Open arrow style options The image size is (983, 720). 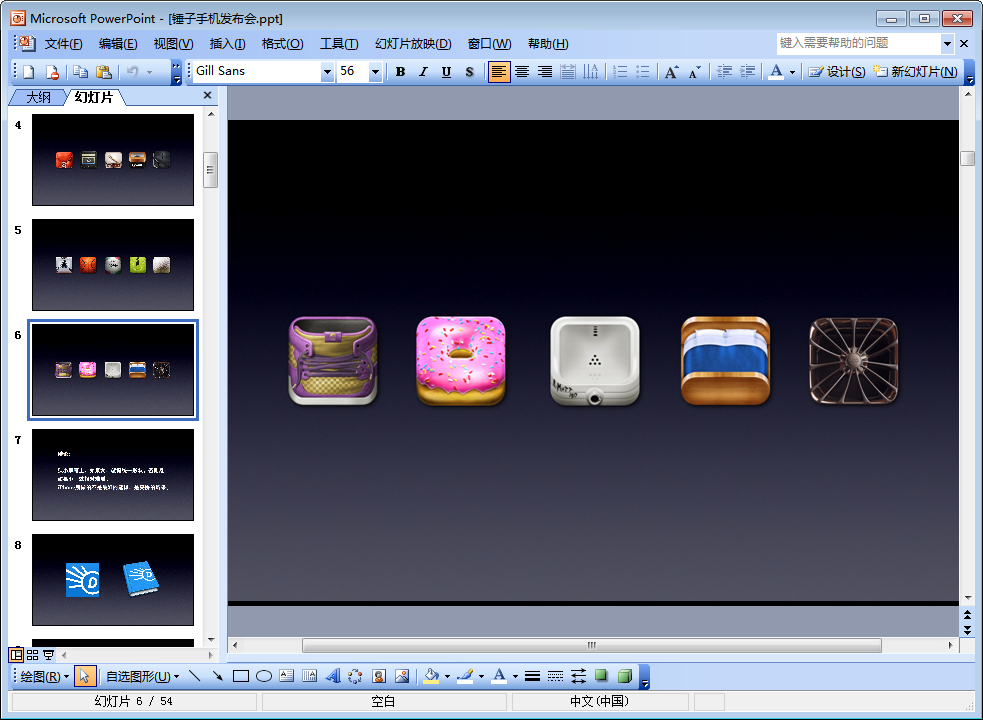[x=578, y=676]
